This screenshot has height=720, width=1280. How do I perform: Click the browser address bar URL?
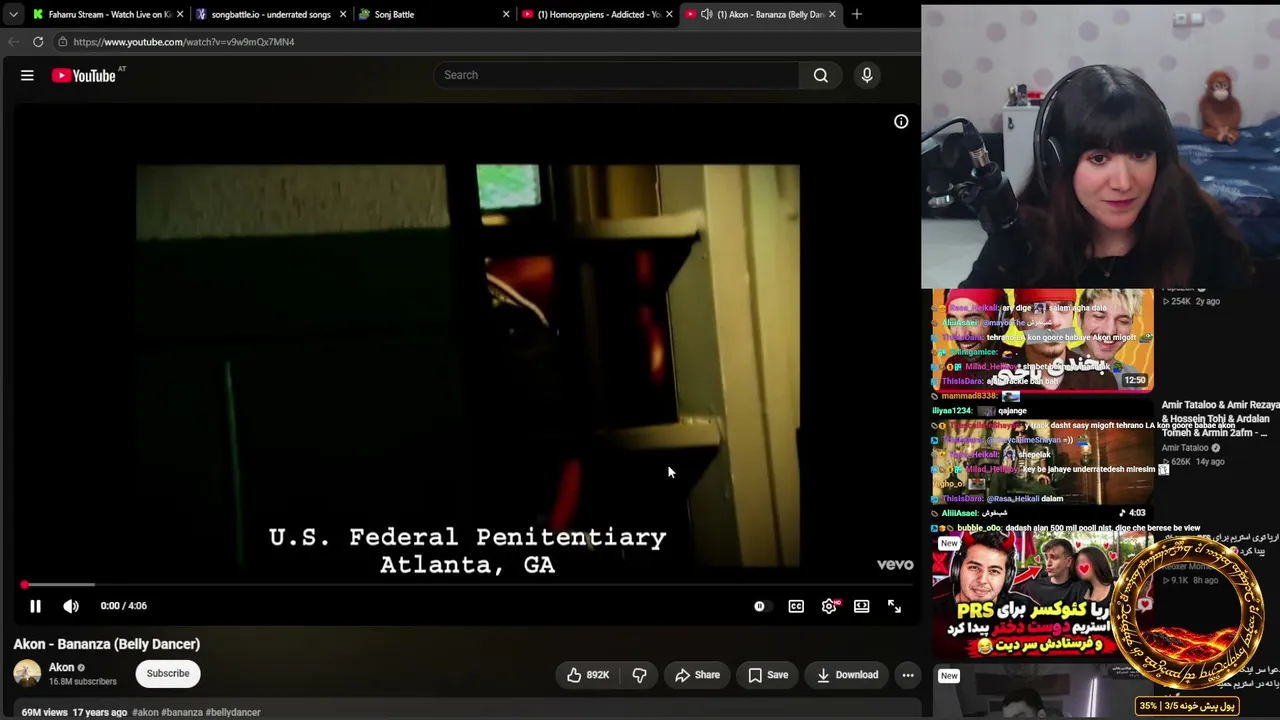pyautogui.click(x=184, y=42)
